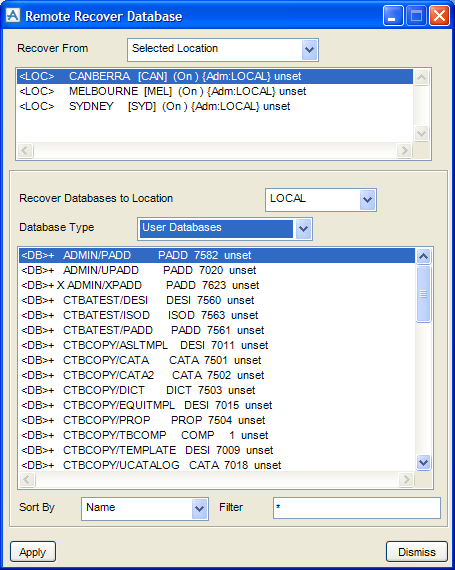Click the database list vertical scrollbar thumb
Image resolution: width=455 pixels, height=570 pixels.
point(423,294)
